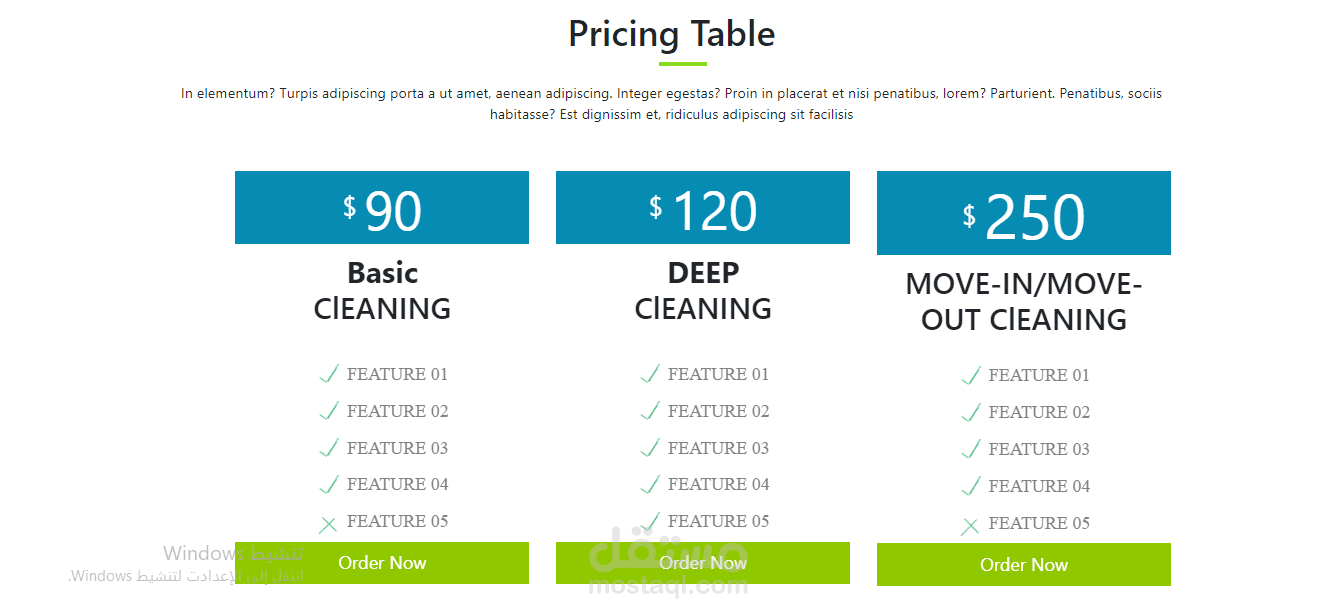Click the dollar sign in the 90 price header
Screen dimensions: 1337x611
pyautogui.click(x=349, y=207)
